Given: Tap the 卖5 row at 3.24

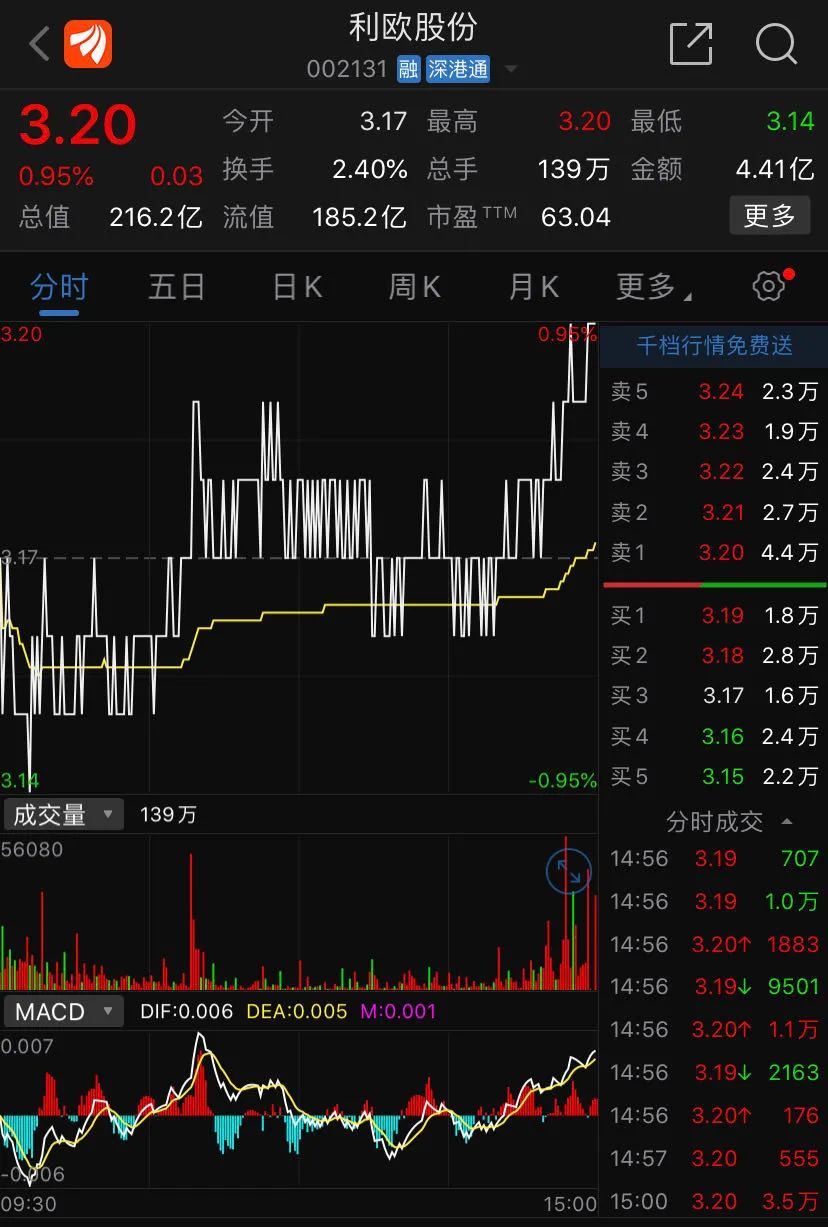Looking at the screenshot, I should click(x=714, y=391).
